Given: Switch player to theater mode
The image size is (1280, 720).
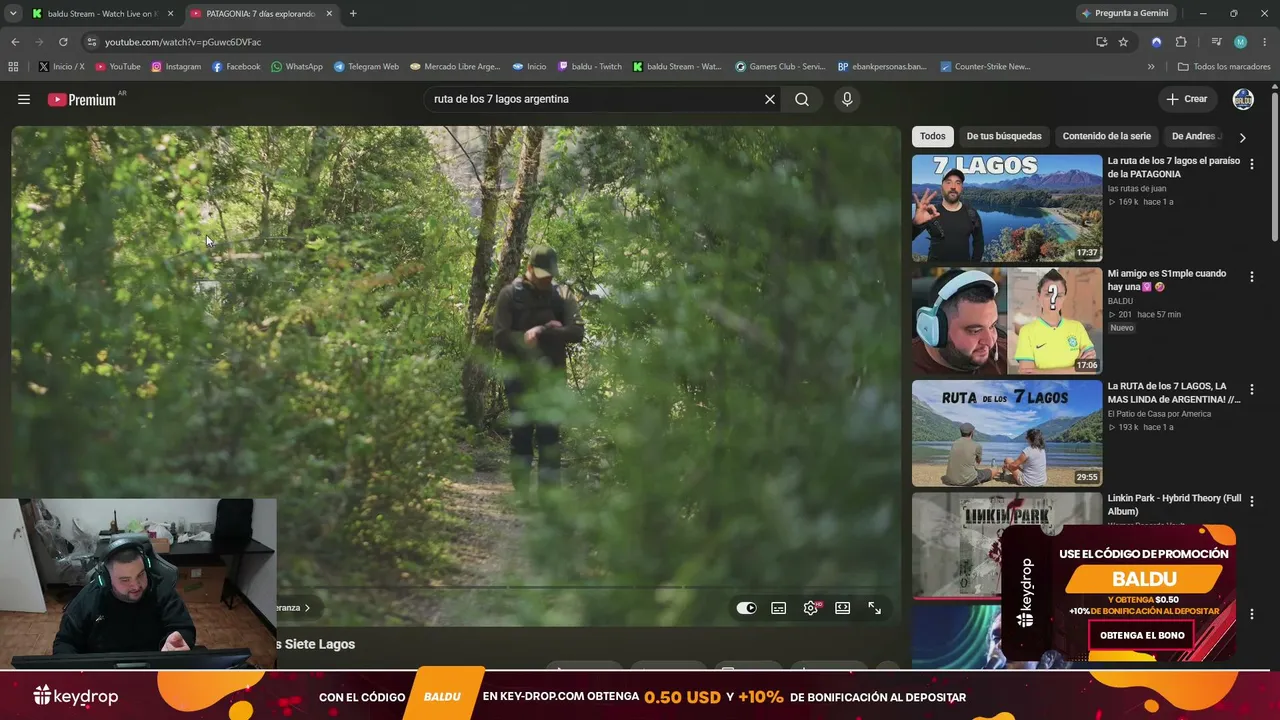Looking at the screenshot, I should (843, 608).
